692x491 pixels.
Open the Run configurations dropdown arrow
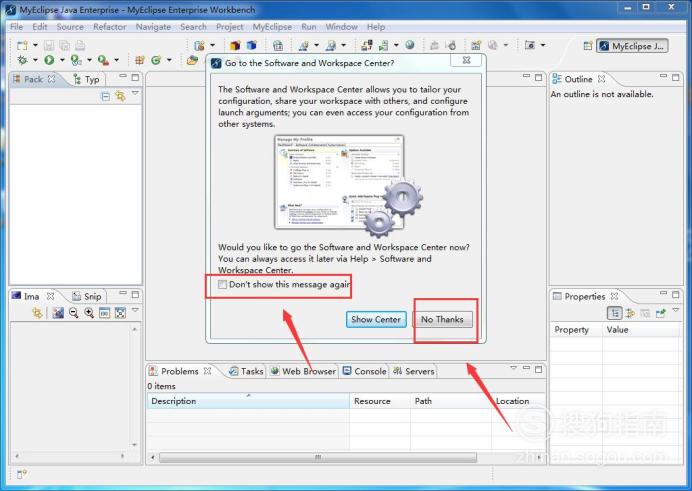[62, 60]
